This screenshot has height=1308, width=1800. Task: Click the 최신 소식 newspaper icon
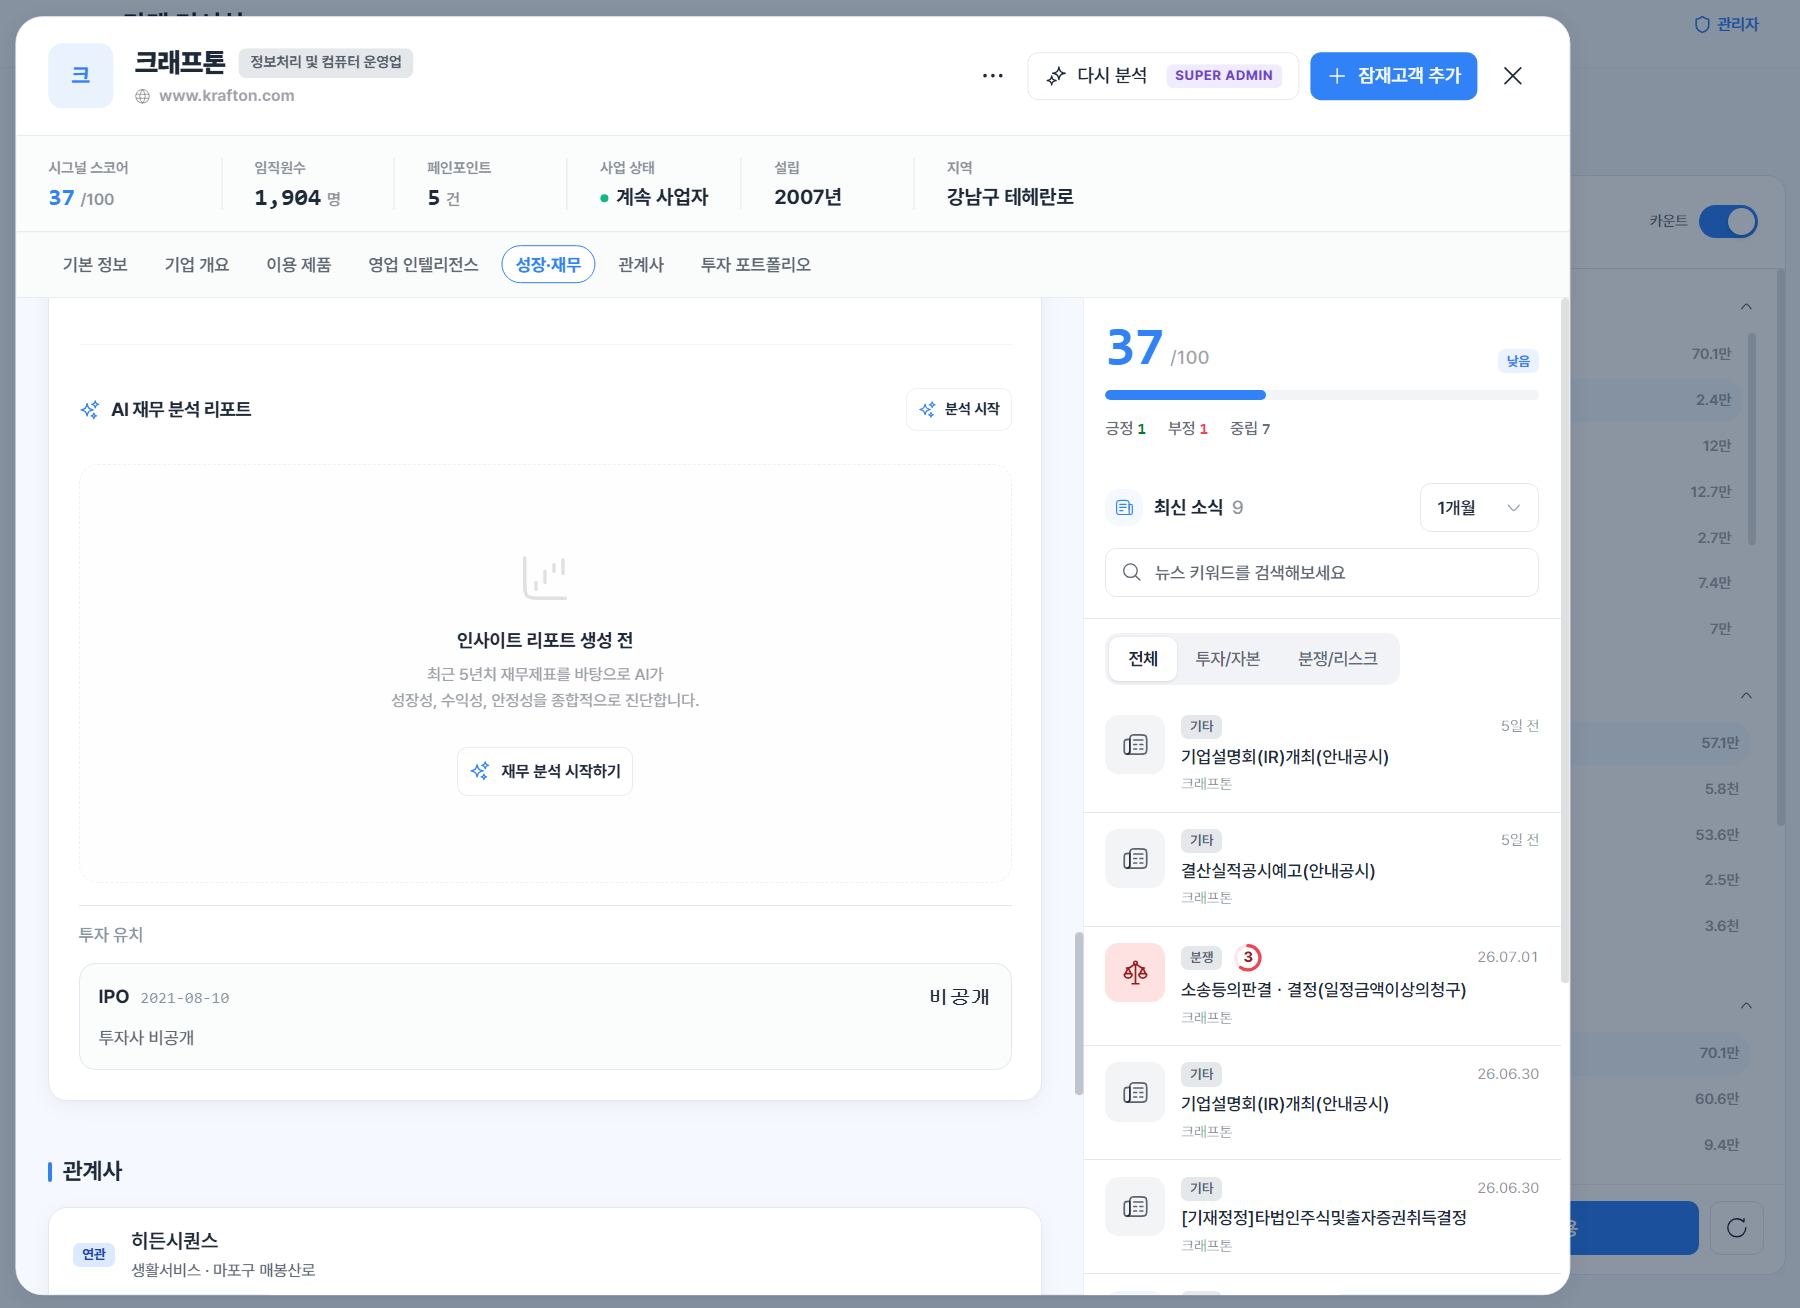[x=1124, y=508]
